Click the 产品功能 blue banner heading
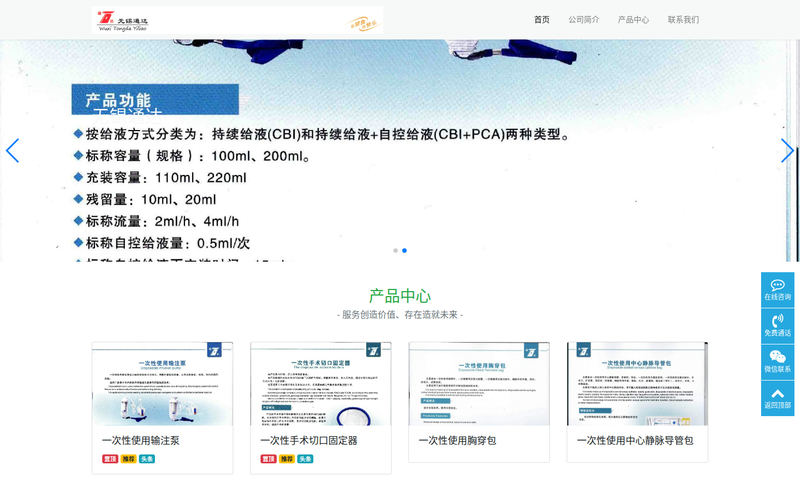Viewport: 800px width, 500px height. [155, 99]
